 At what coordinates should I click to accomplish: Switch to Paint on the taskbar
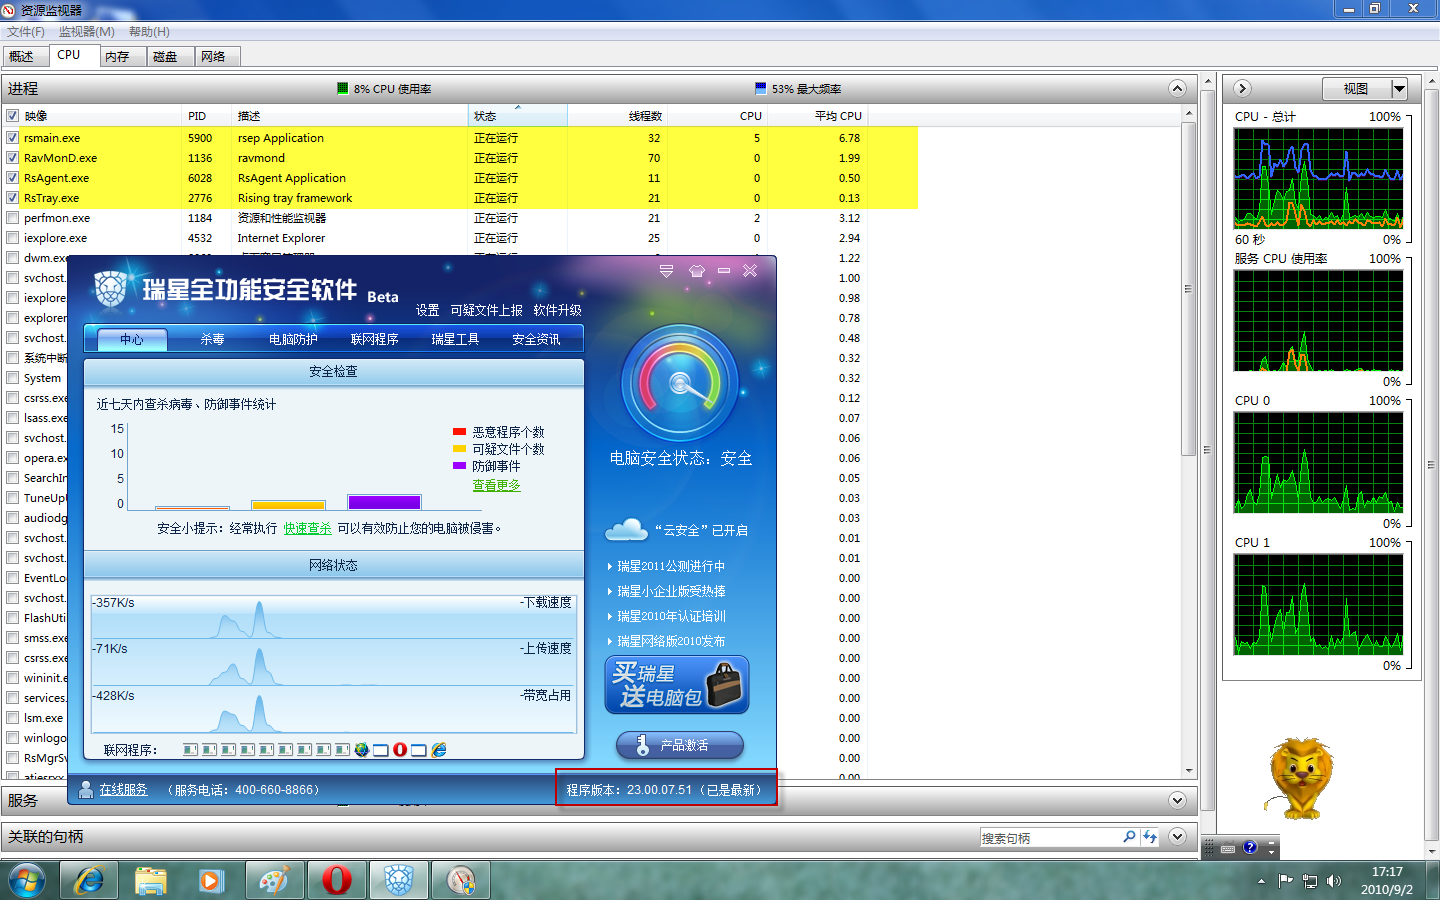pos(273,880)
